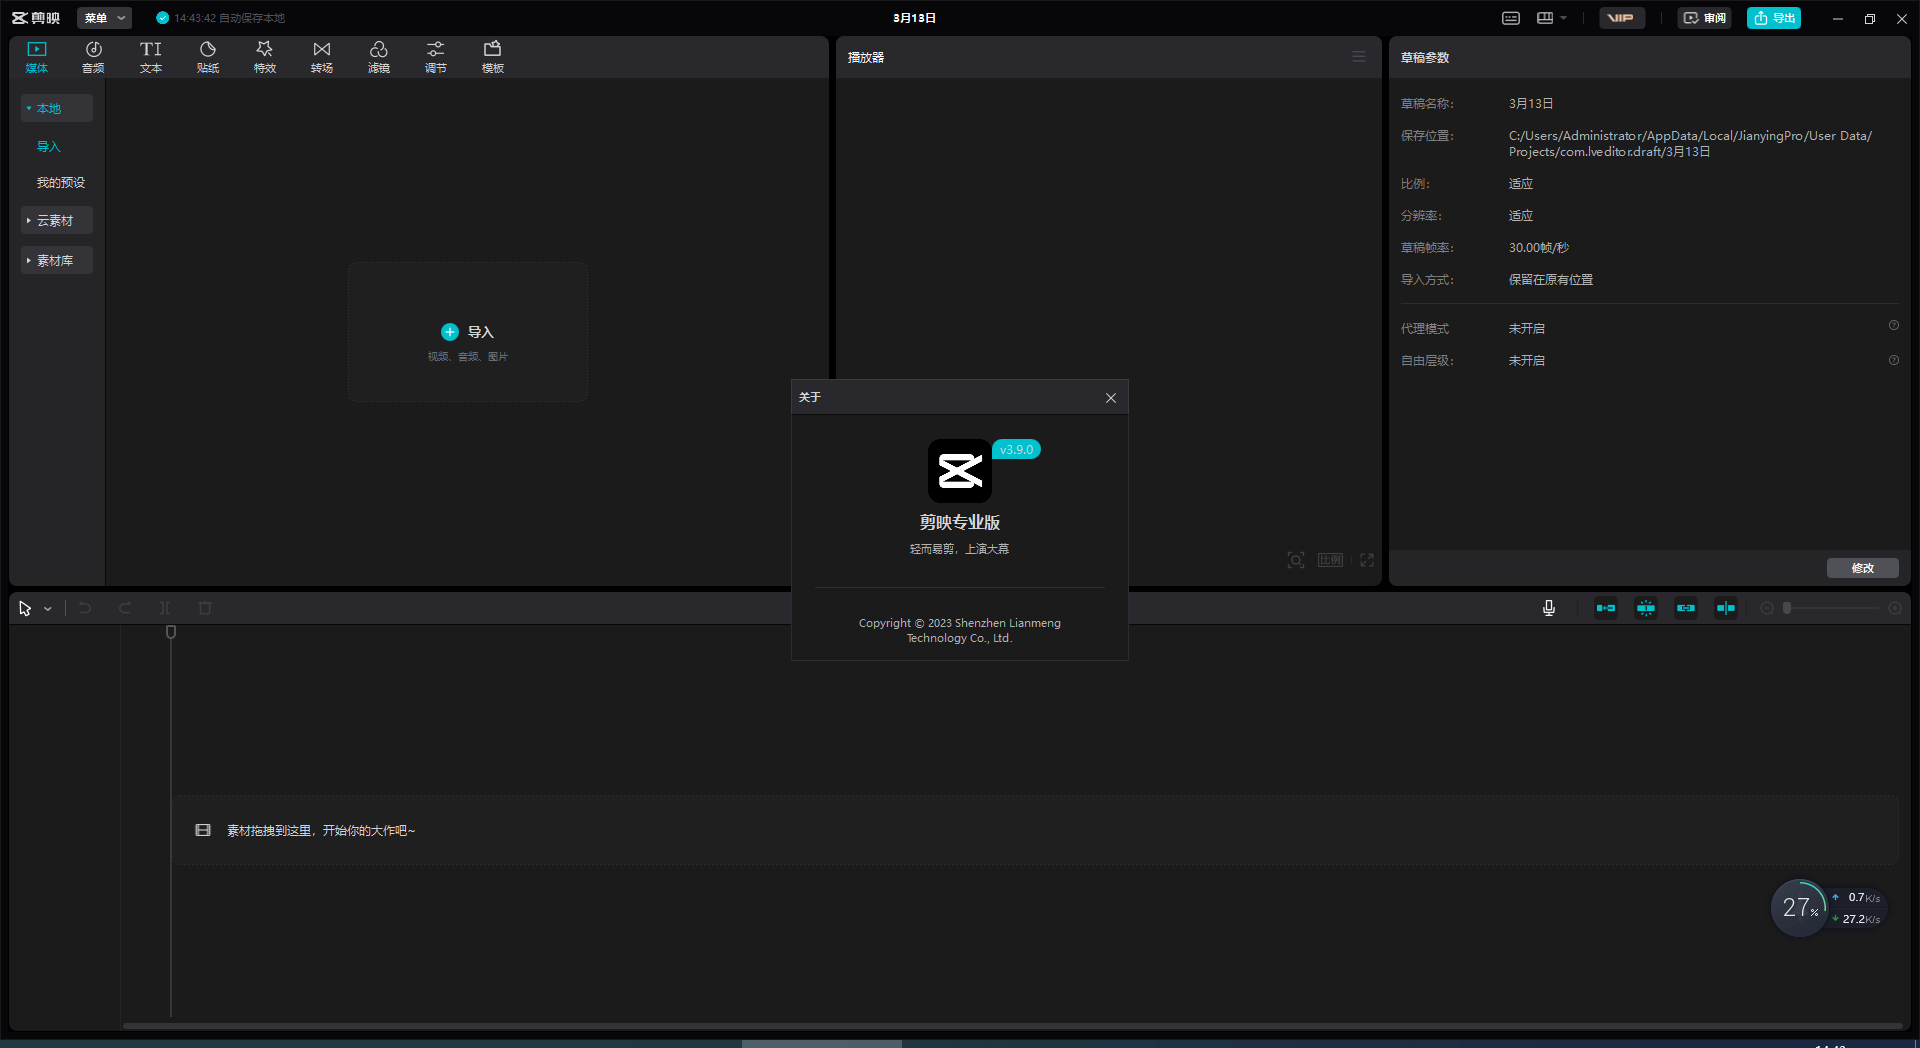
Task: Click the timeline zoom in icon
Action: (1895, 608)
